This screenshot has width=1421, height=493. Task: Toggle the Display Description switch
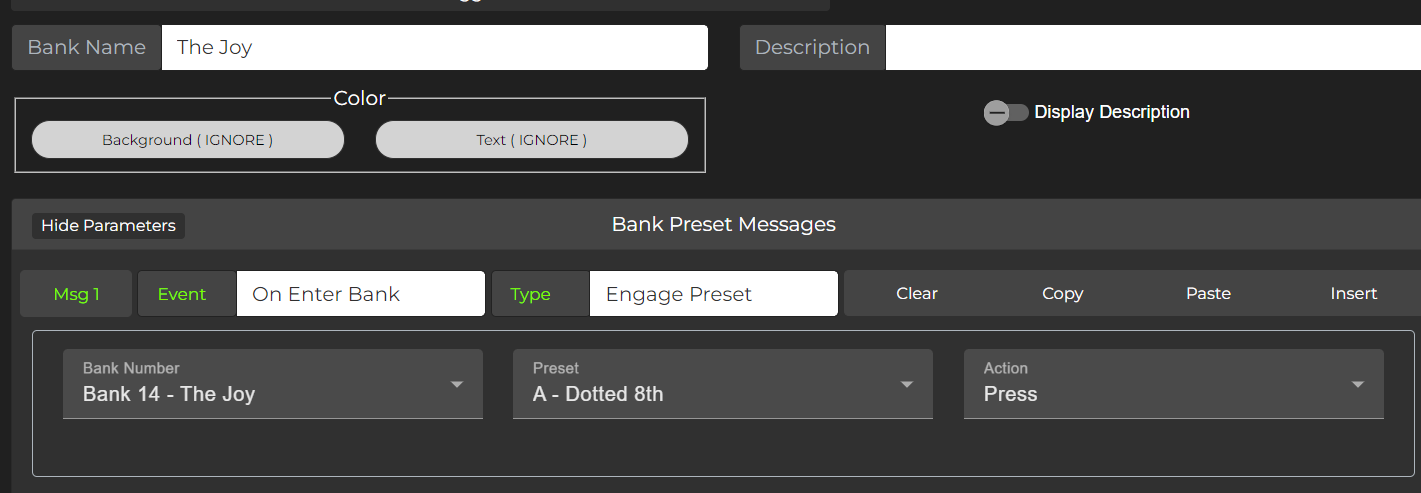coord(1006,113)
